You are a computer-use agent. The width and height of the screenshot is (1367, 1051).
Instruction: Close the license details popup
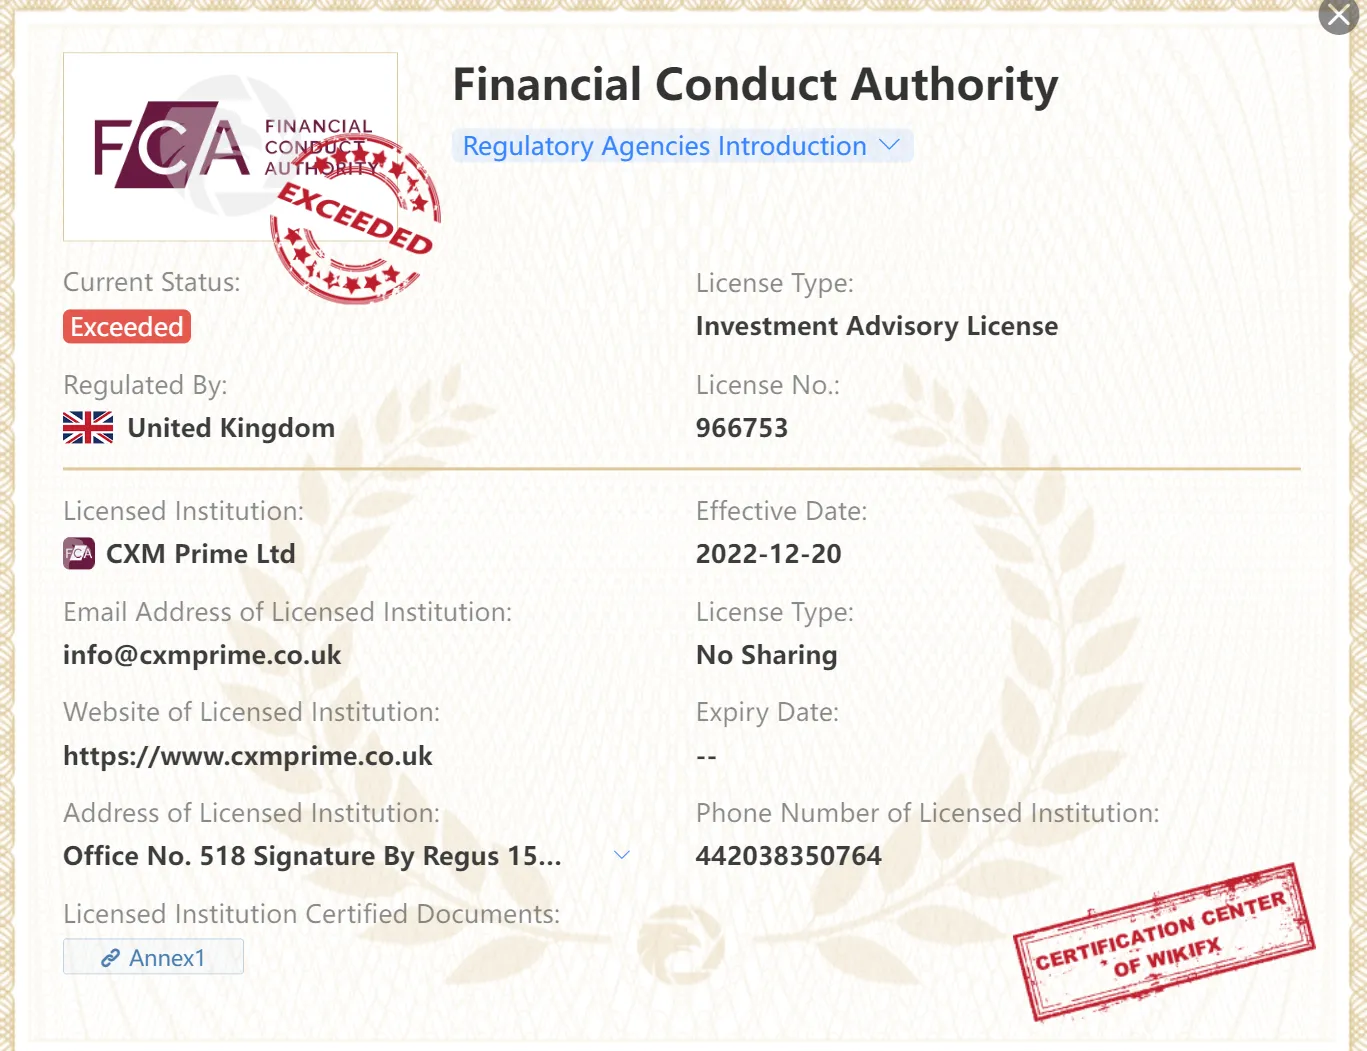[1338, 16]
